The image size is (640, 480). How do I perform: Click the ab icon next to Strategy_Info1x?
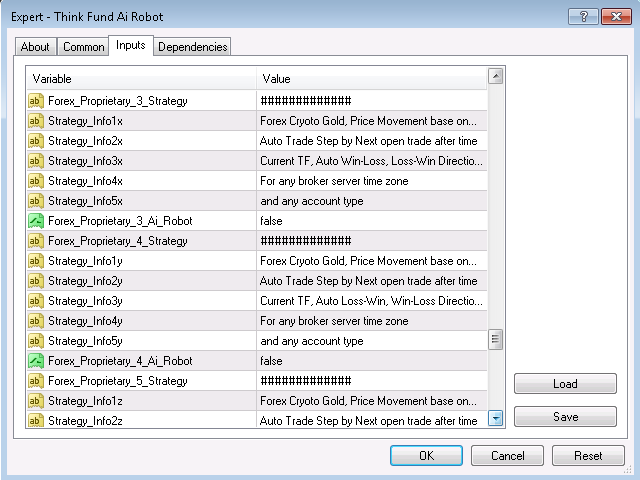point(36,121)
